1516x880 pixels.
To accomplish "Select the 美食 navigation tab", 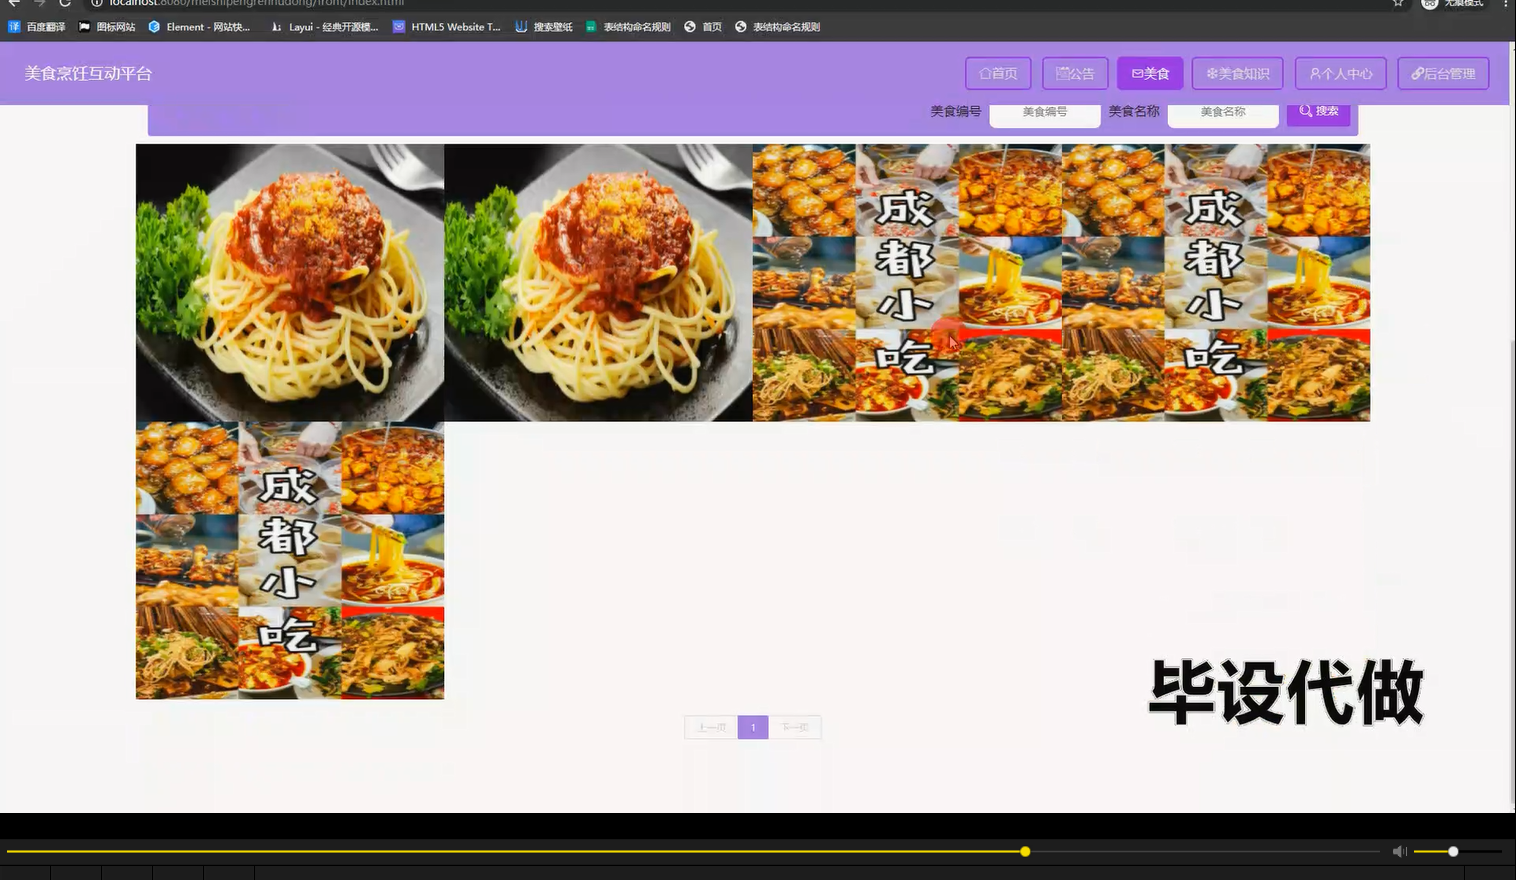I will pos(1149,73).
